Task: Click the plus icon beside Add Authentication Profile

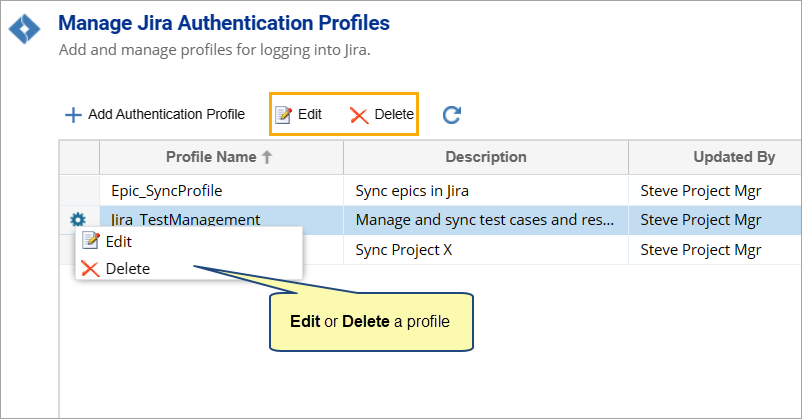Action: [x=73, y=115]
